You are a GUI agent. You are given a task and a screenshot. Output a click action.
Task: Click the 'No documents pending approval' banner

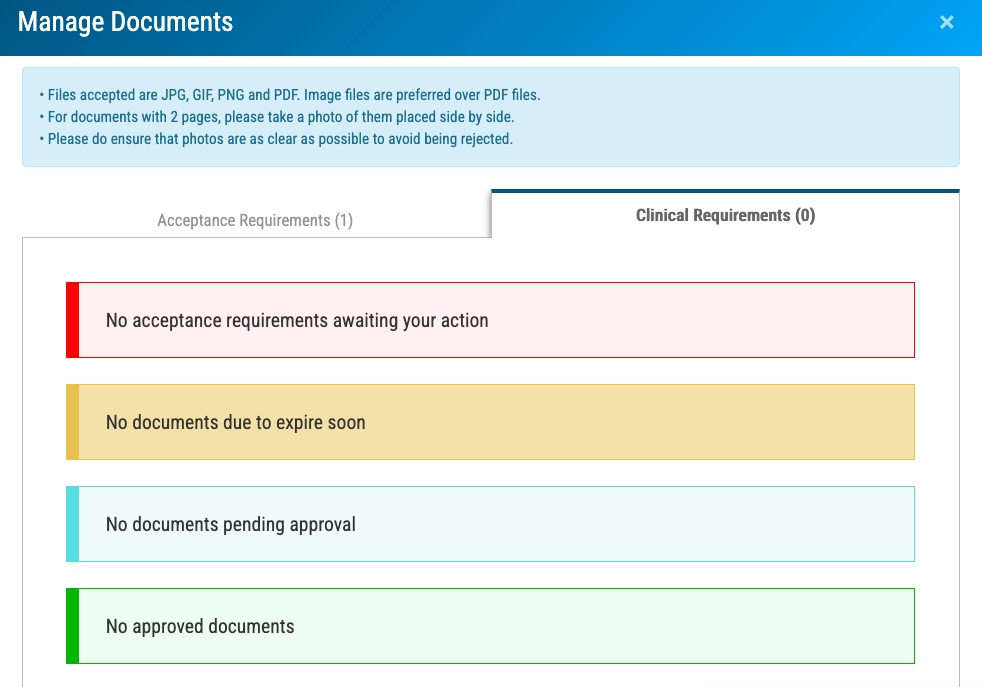490,523
